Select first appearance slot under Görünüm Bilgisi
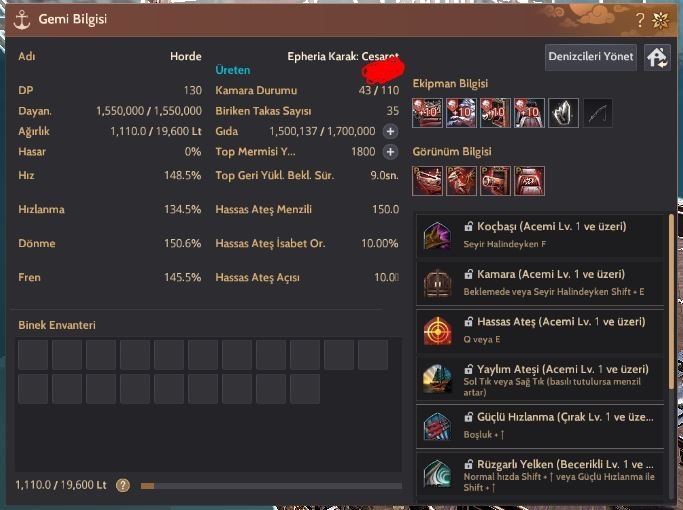 point(427,181)
